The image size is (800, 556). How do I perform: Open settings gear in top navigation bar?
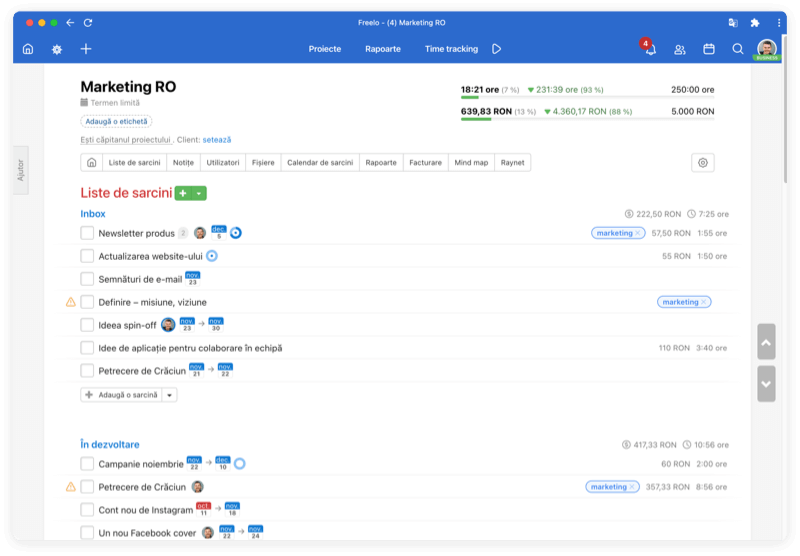coord(56,49)
